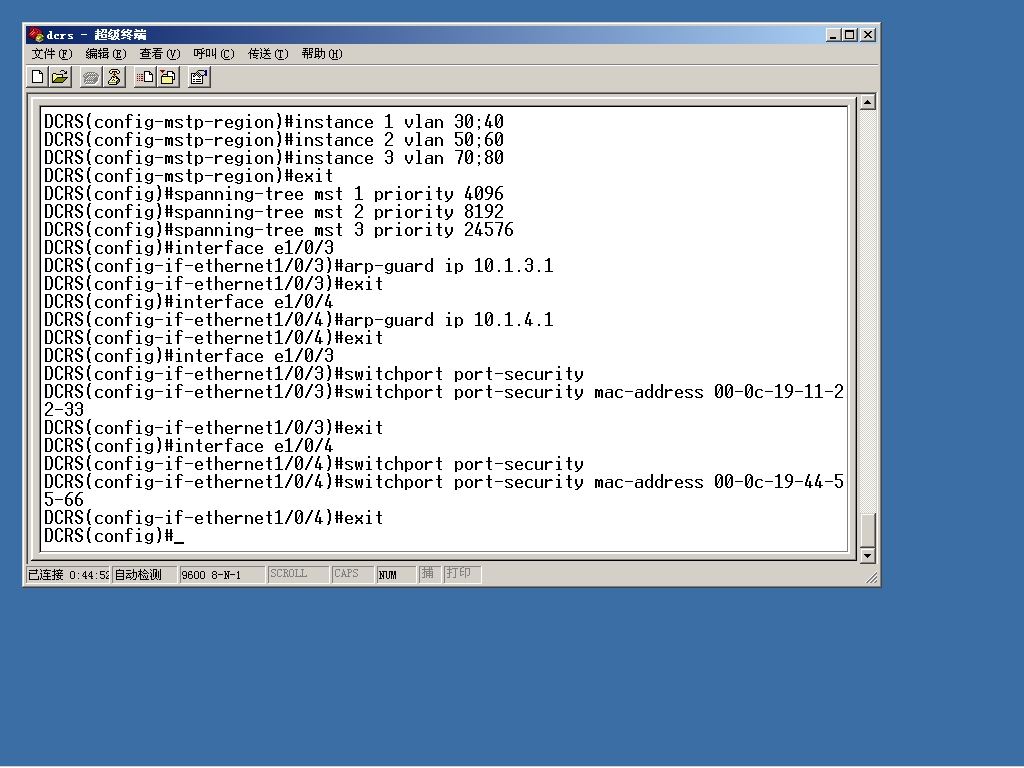Click the window resize grip corner
1024x768 pixels.
click(x=872, y=577)
